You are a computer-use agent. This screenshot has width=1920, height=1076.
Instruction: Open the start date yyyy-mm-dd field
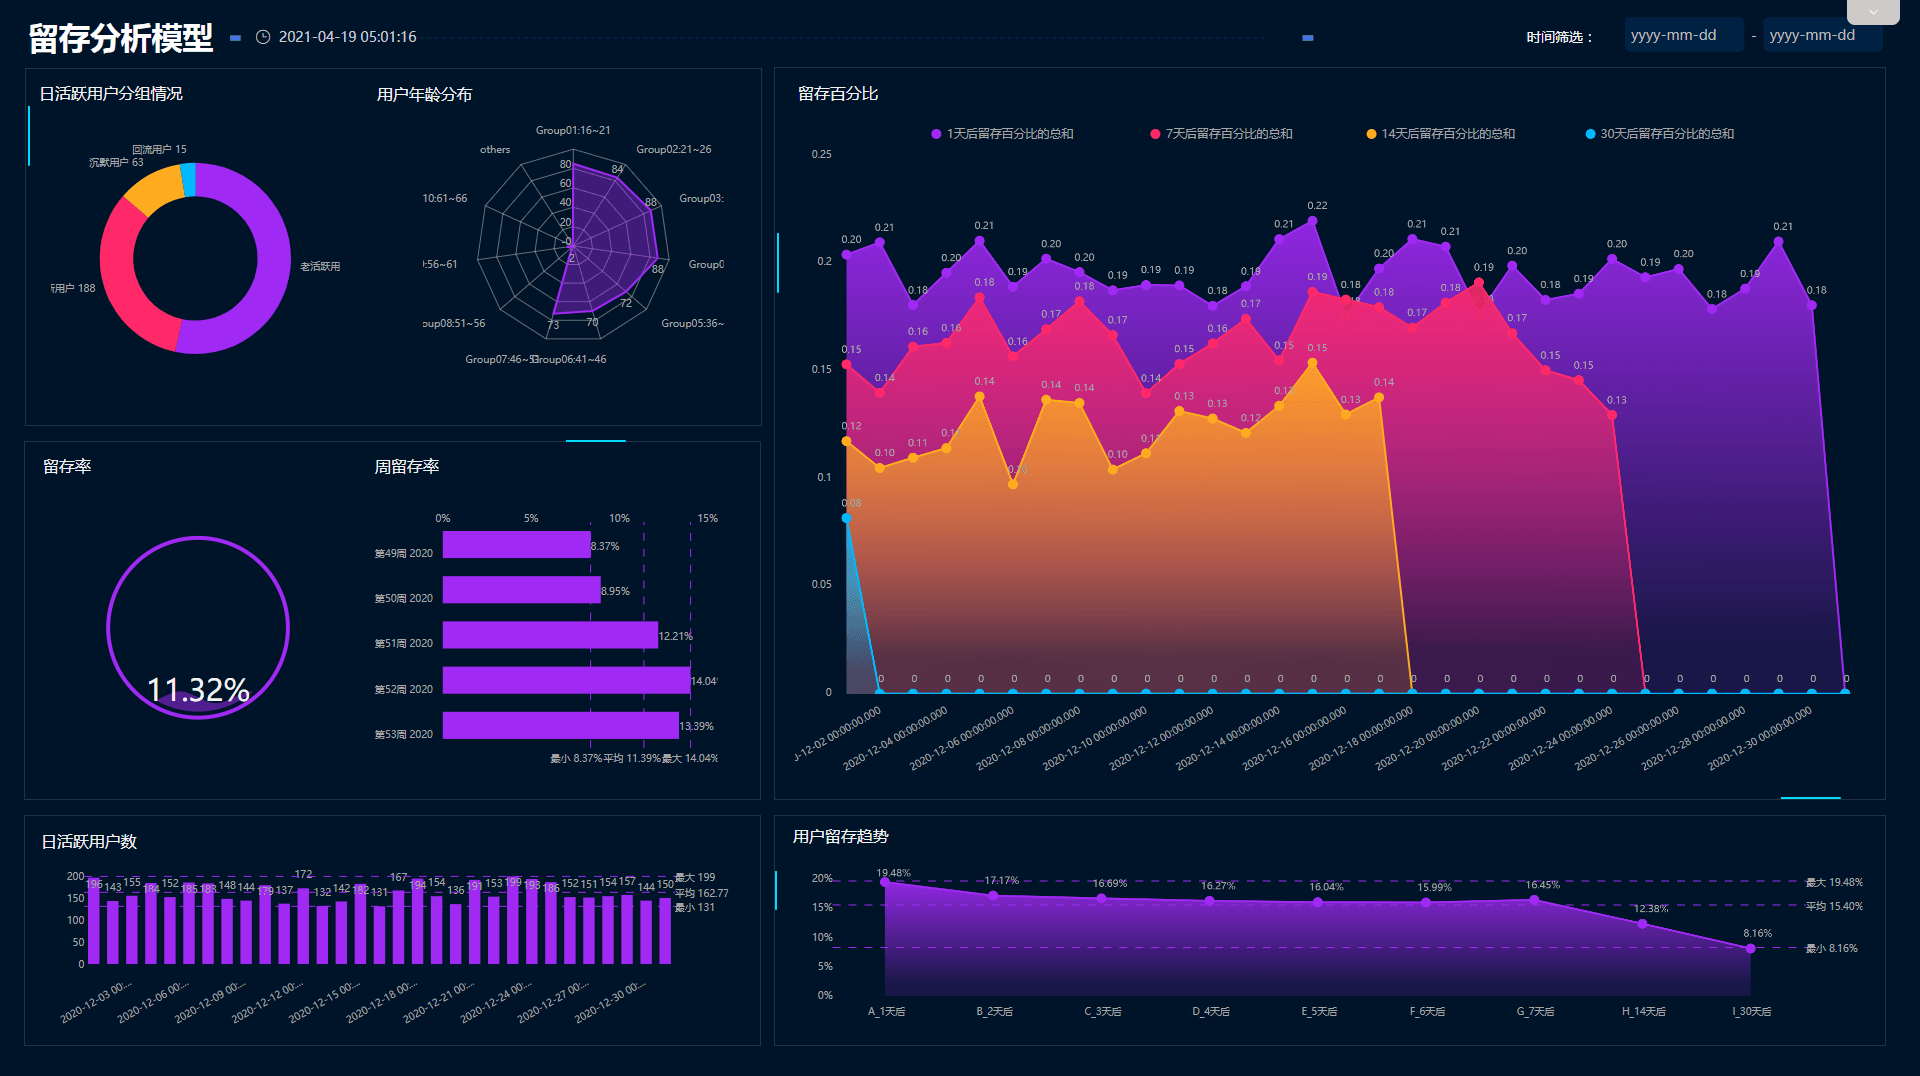tap(1684, 35)
